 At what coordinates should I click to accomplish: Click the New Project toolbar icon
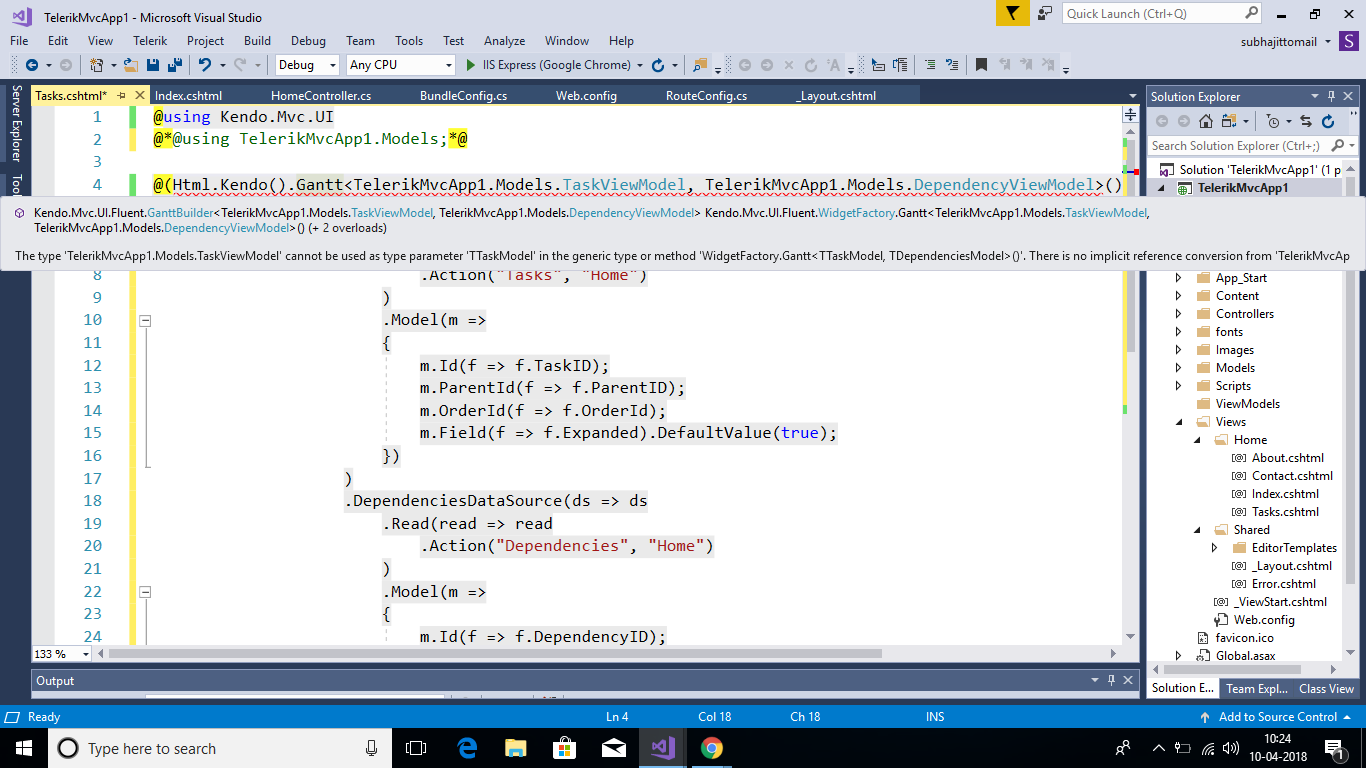coord(97,65)
